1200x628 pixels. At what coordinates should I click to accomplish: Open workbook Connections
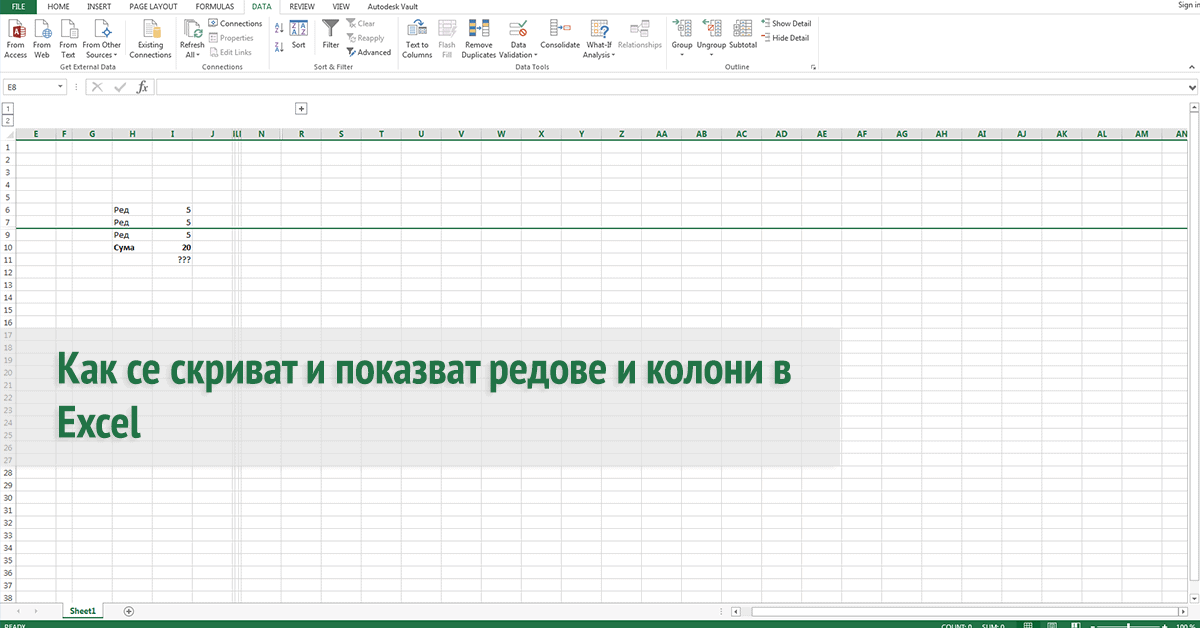coord(235,23)
